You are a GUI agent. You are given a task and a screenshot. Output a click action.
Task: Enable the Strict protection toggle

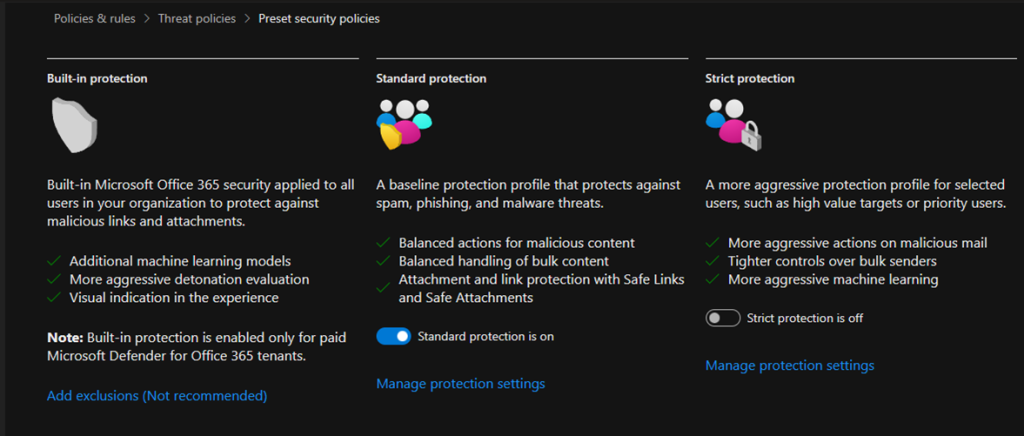point(722,319)
